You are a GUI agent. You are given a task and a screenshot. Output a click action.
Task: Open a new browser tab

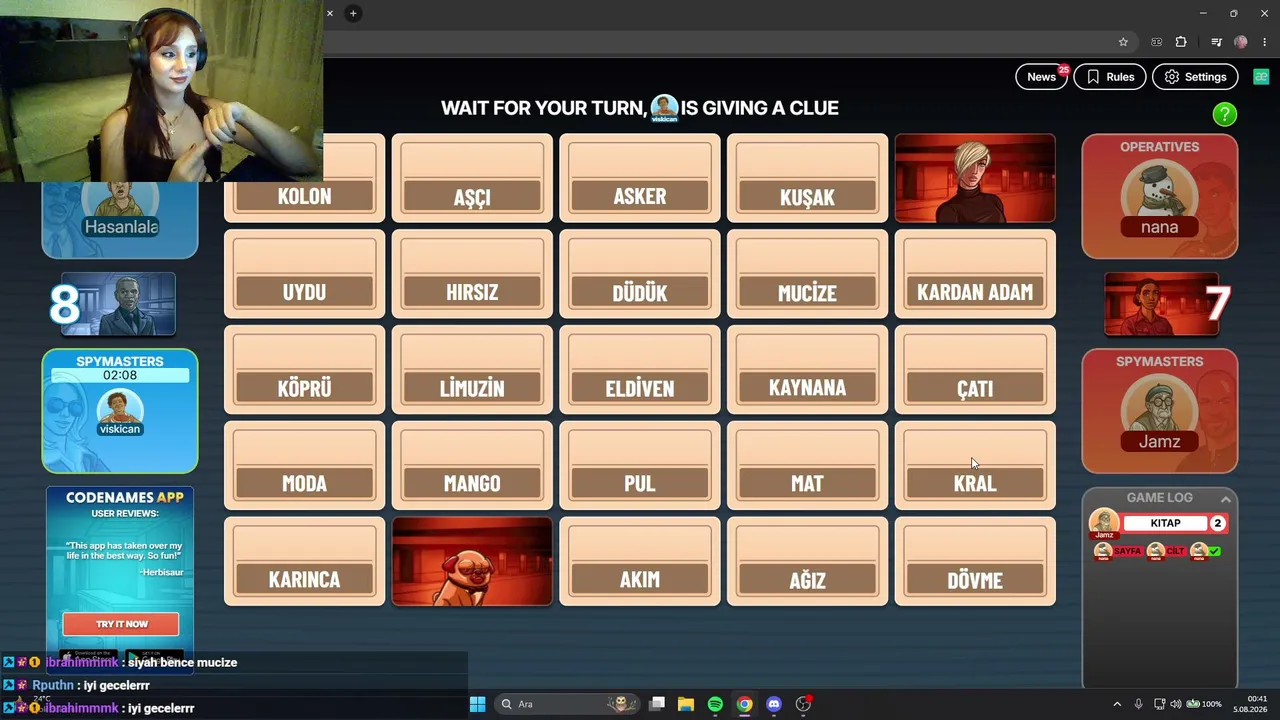pos(353,13)
